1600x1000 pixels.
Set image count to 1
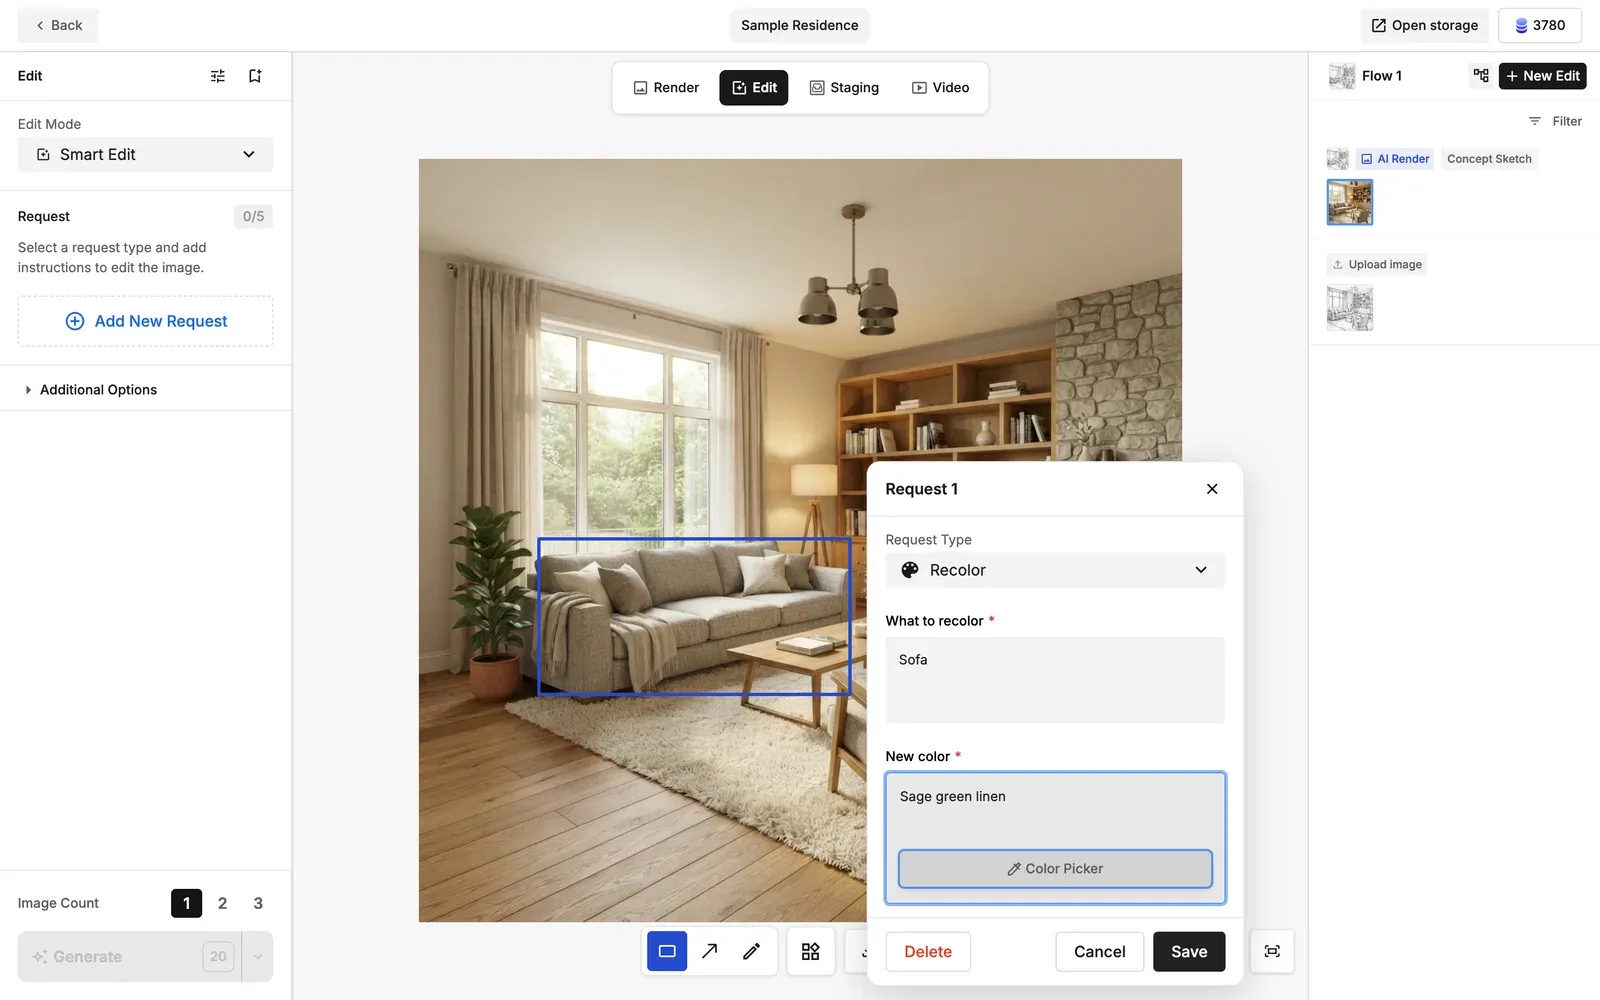186,903
